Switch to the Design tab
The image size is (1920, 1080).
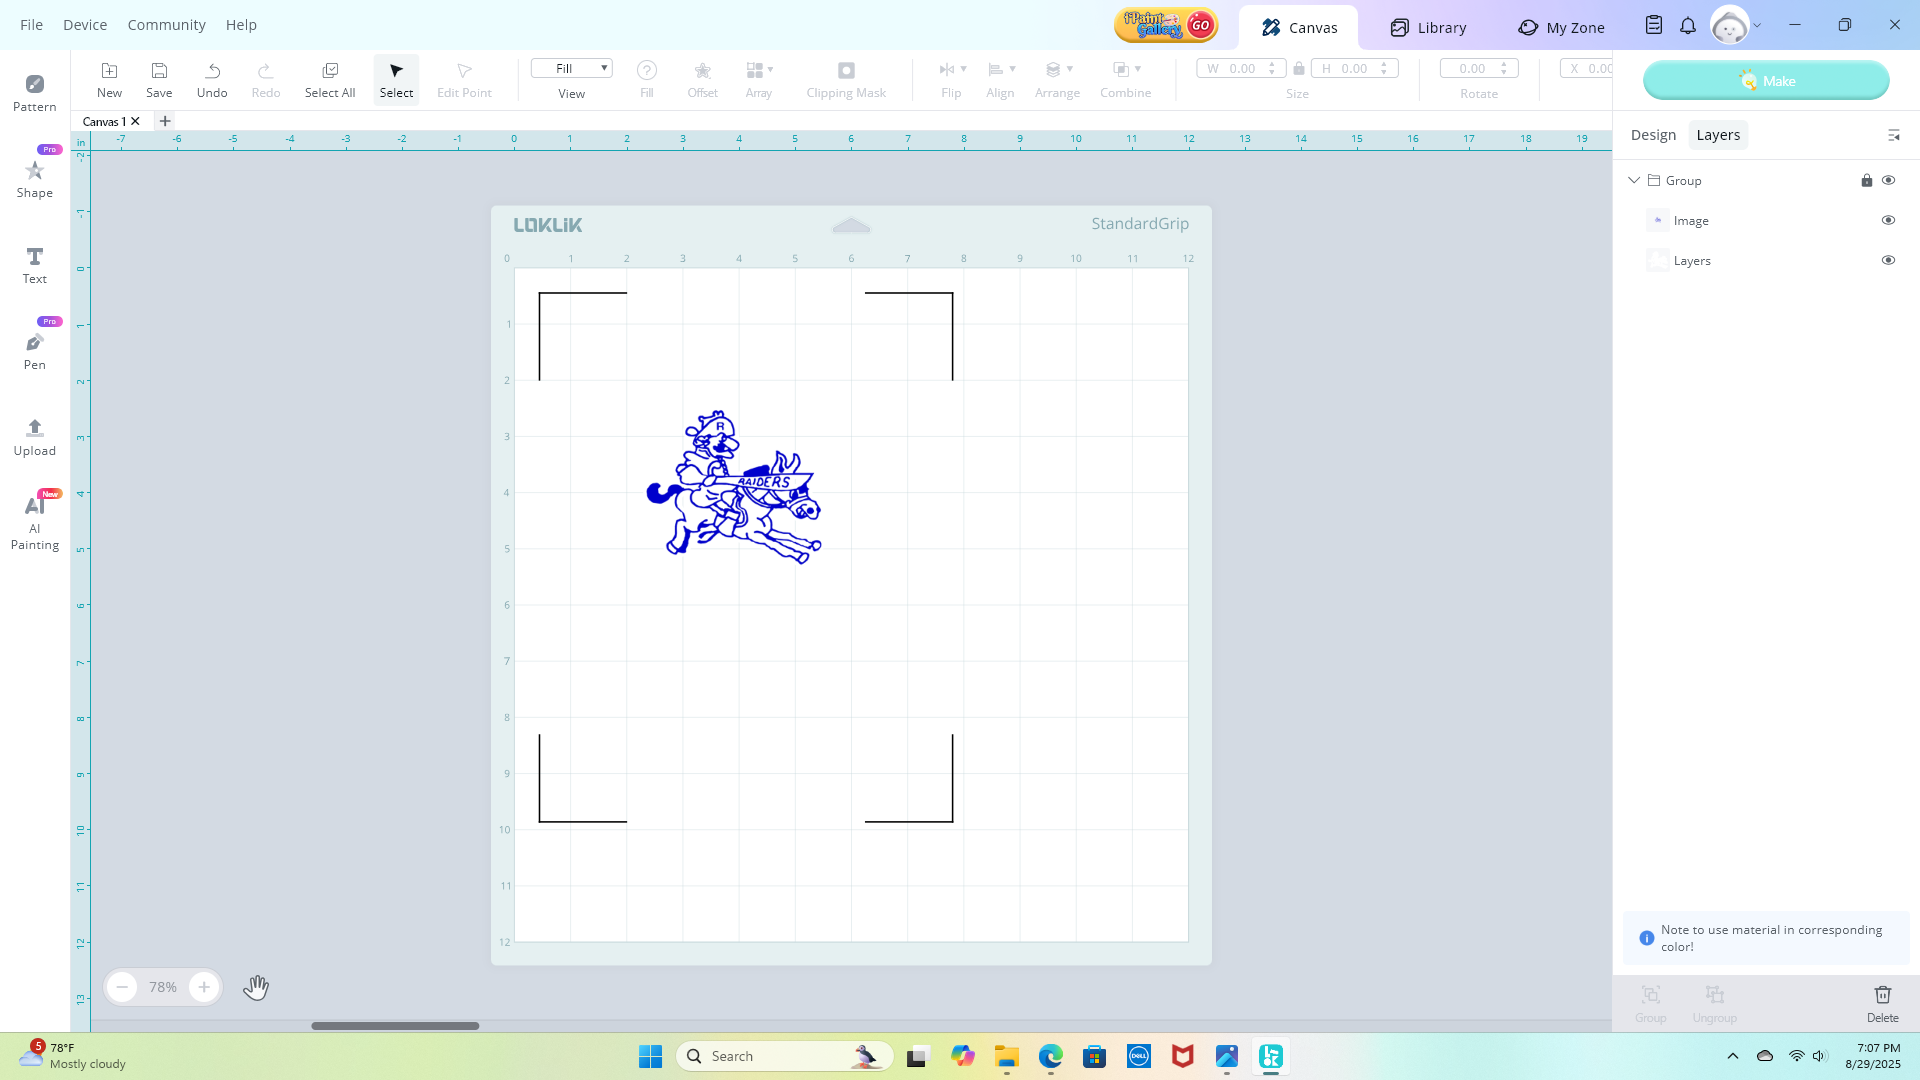tap(1653, 135)
